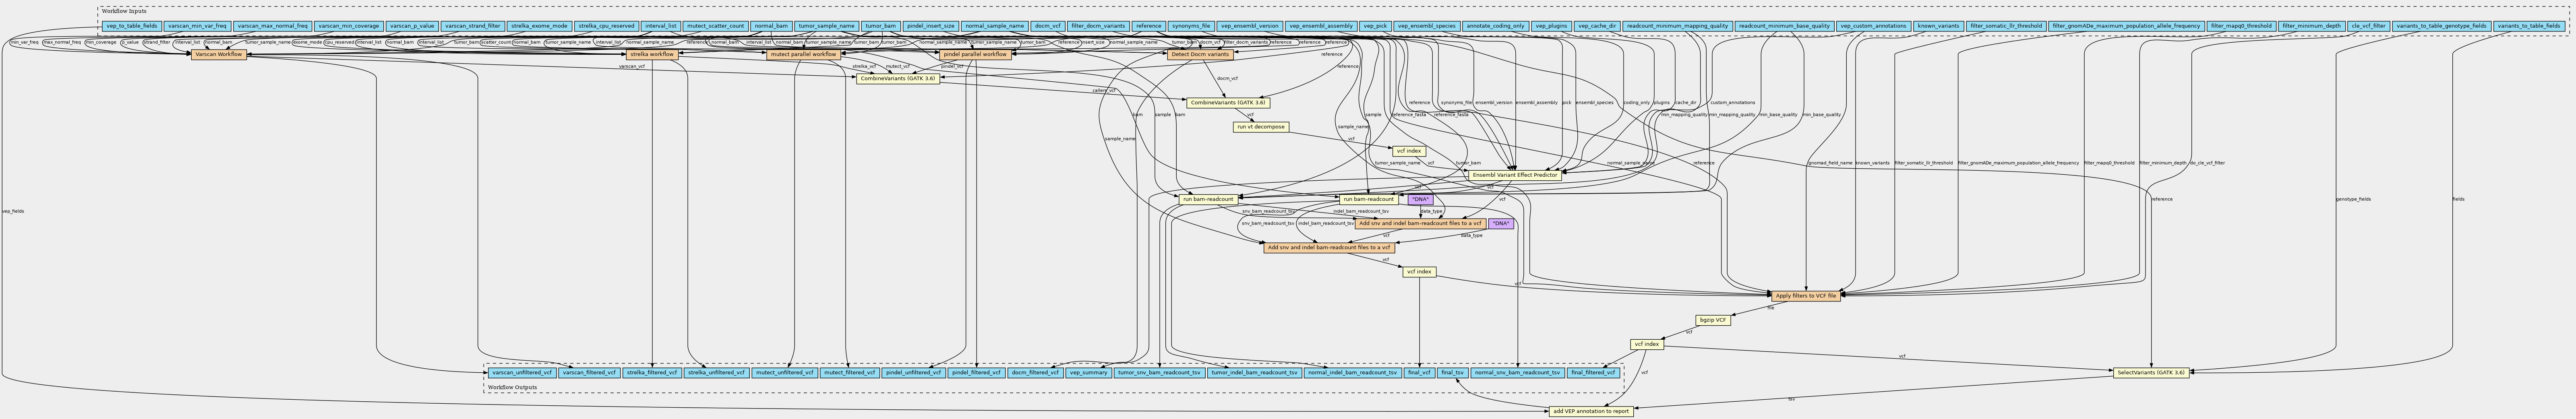
Task: Select the pindel parallel workflow node
Action: coord(975,54)
